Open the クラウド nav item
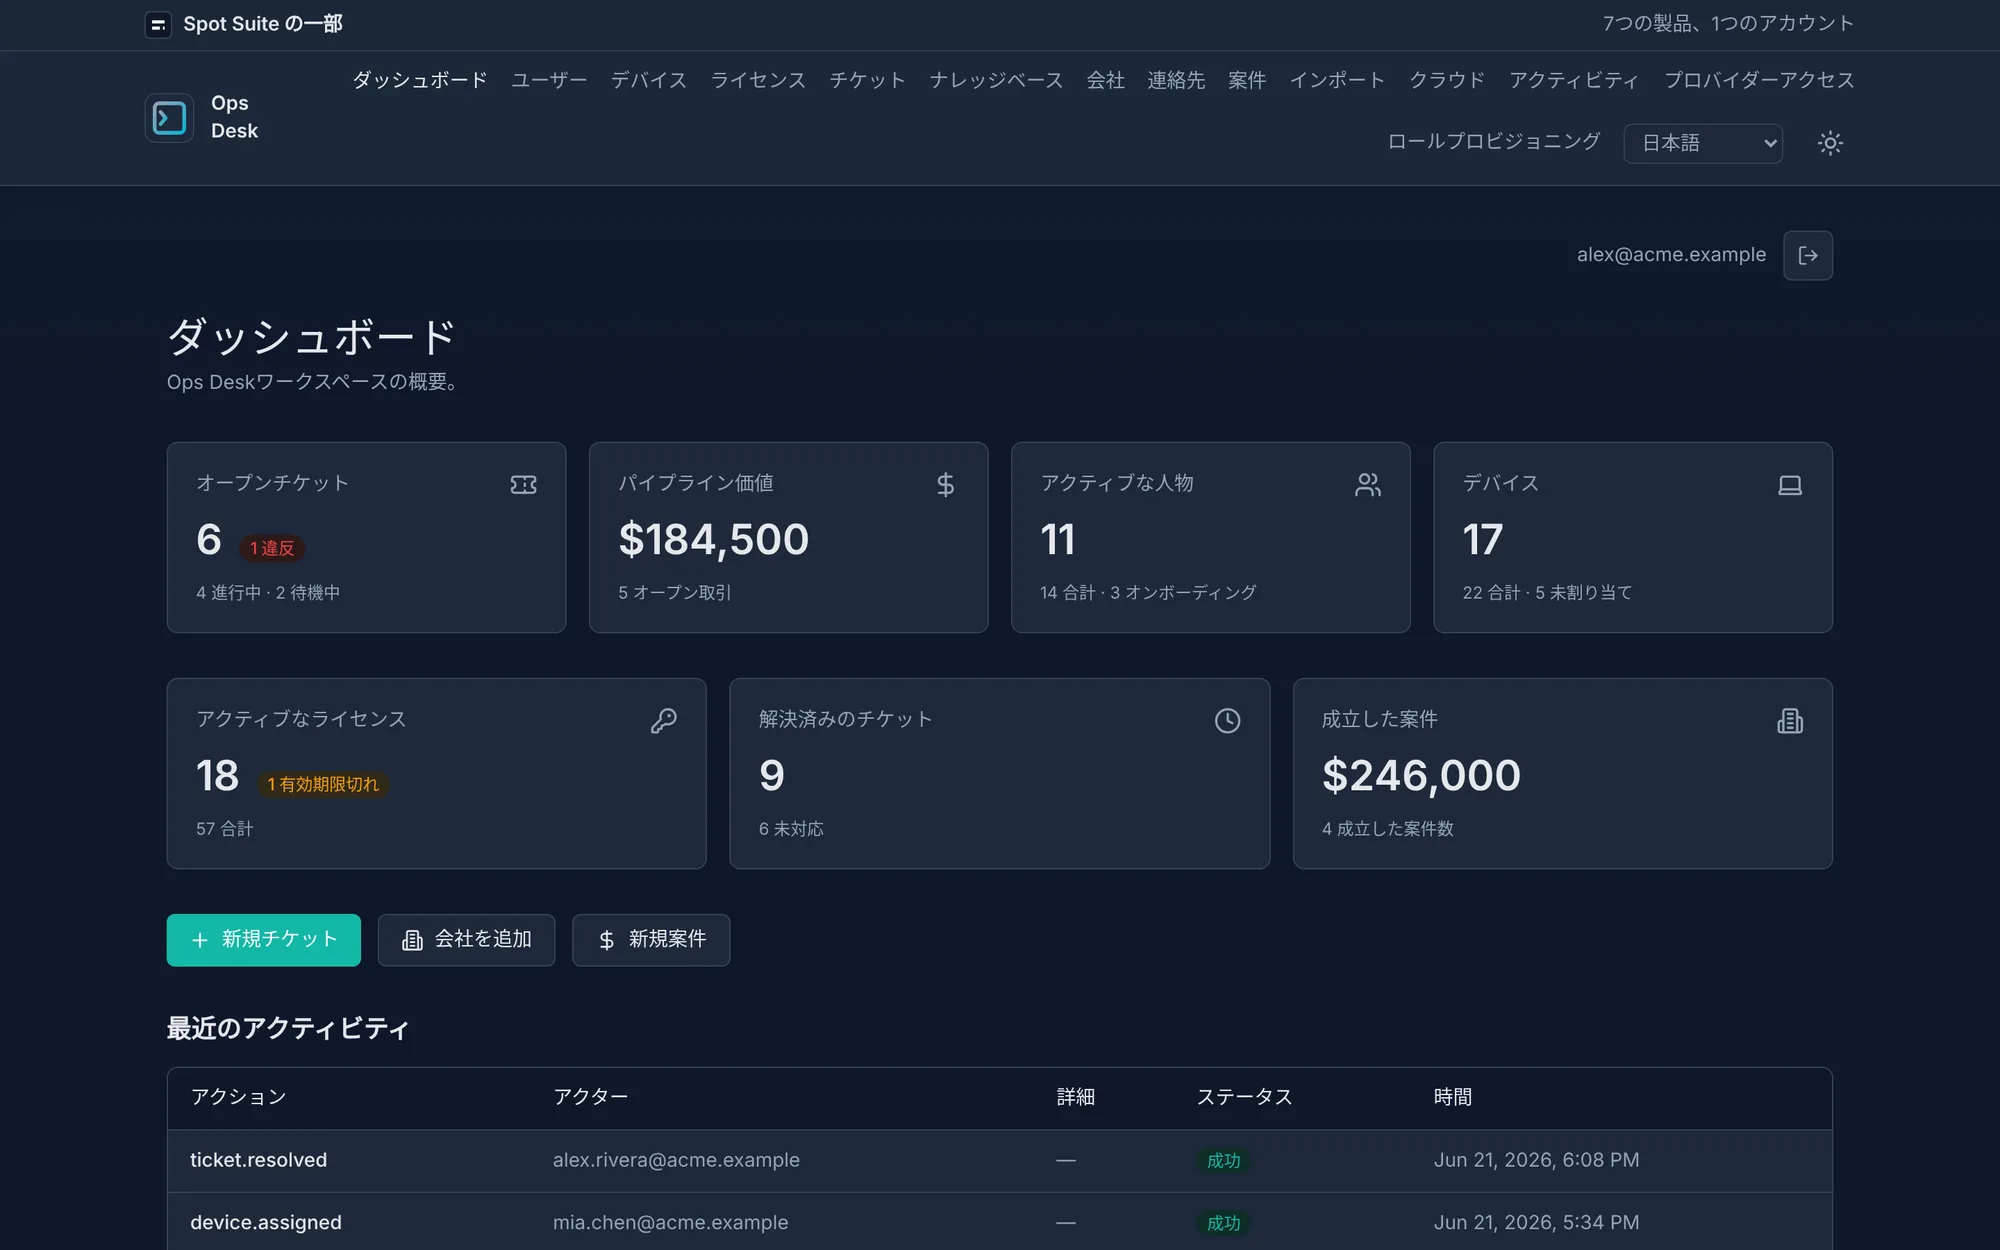The height and width of the screenshot is (1250, 2000). point(1447,80)
